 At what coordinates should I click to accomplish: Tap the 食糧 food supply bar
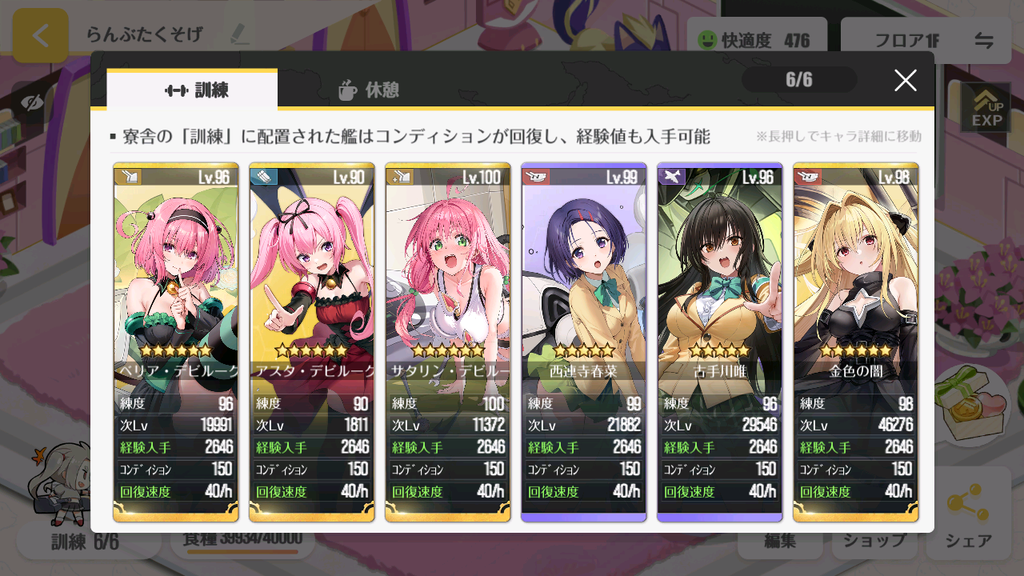242,541
